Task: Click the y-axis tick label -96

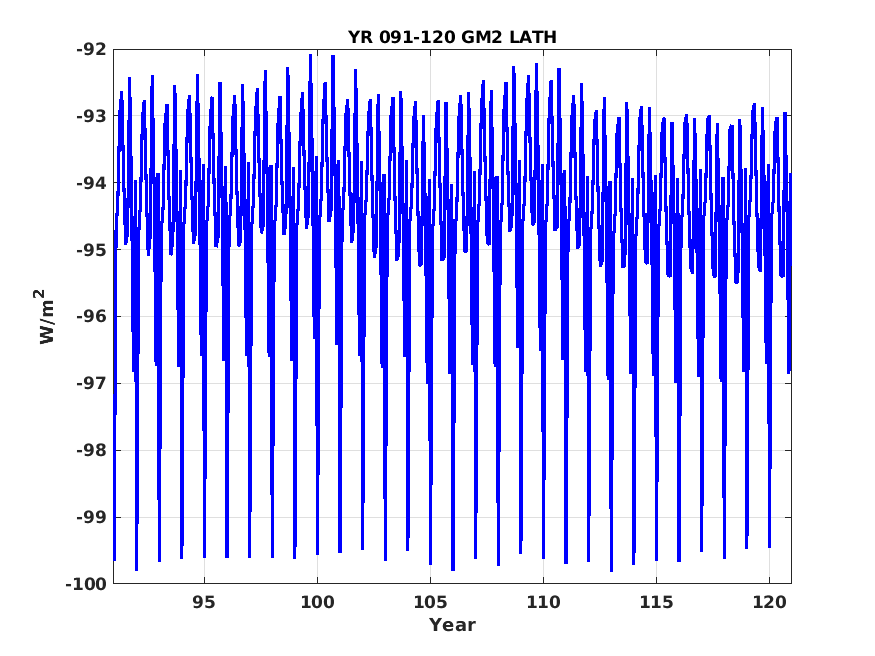Action: (91, 317)
